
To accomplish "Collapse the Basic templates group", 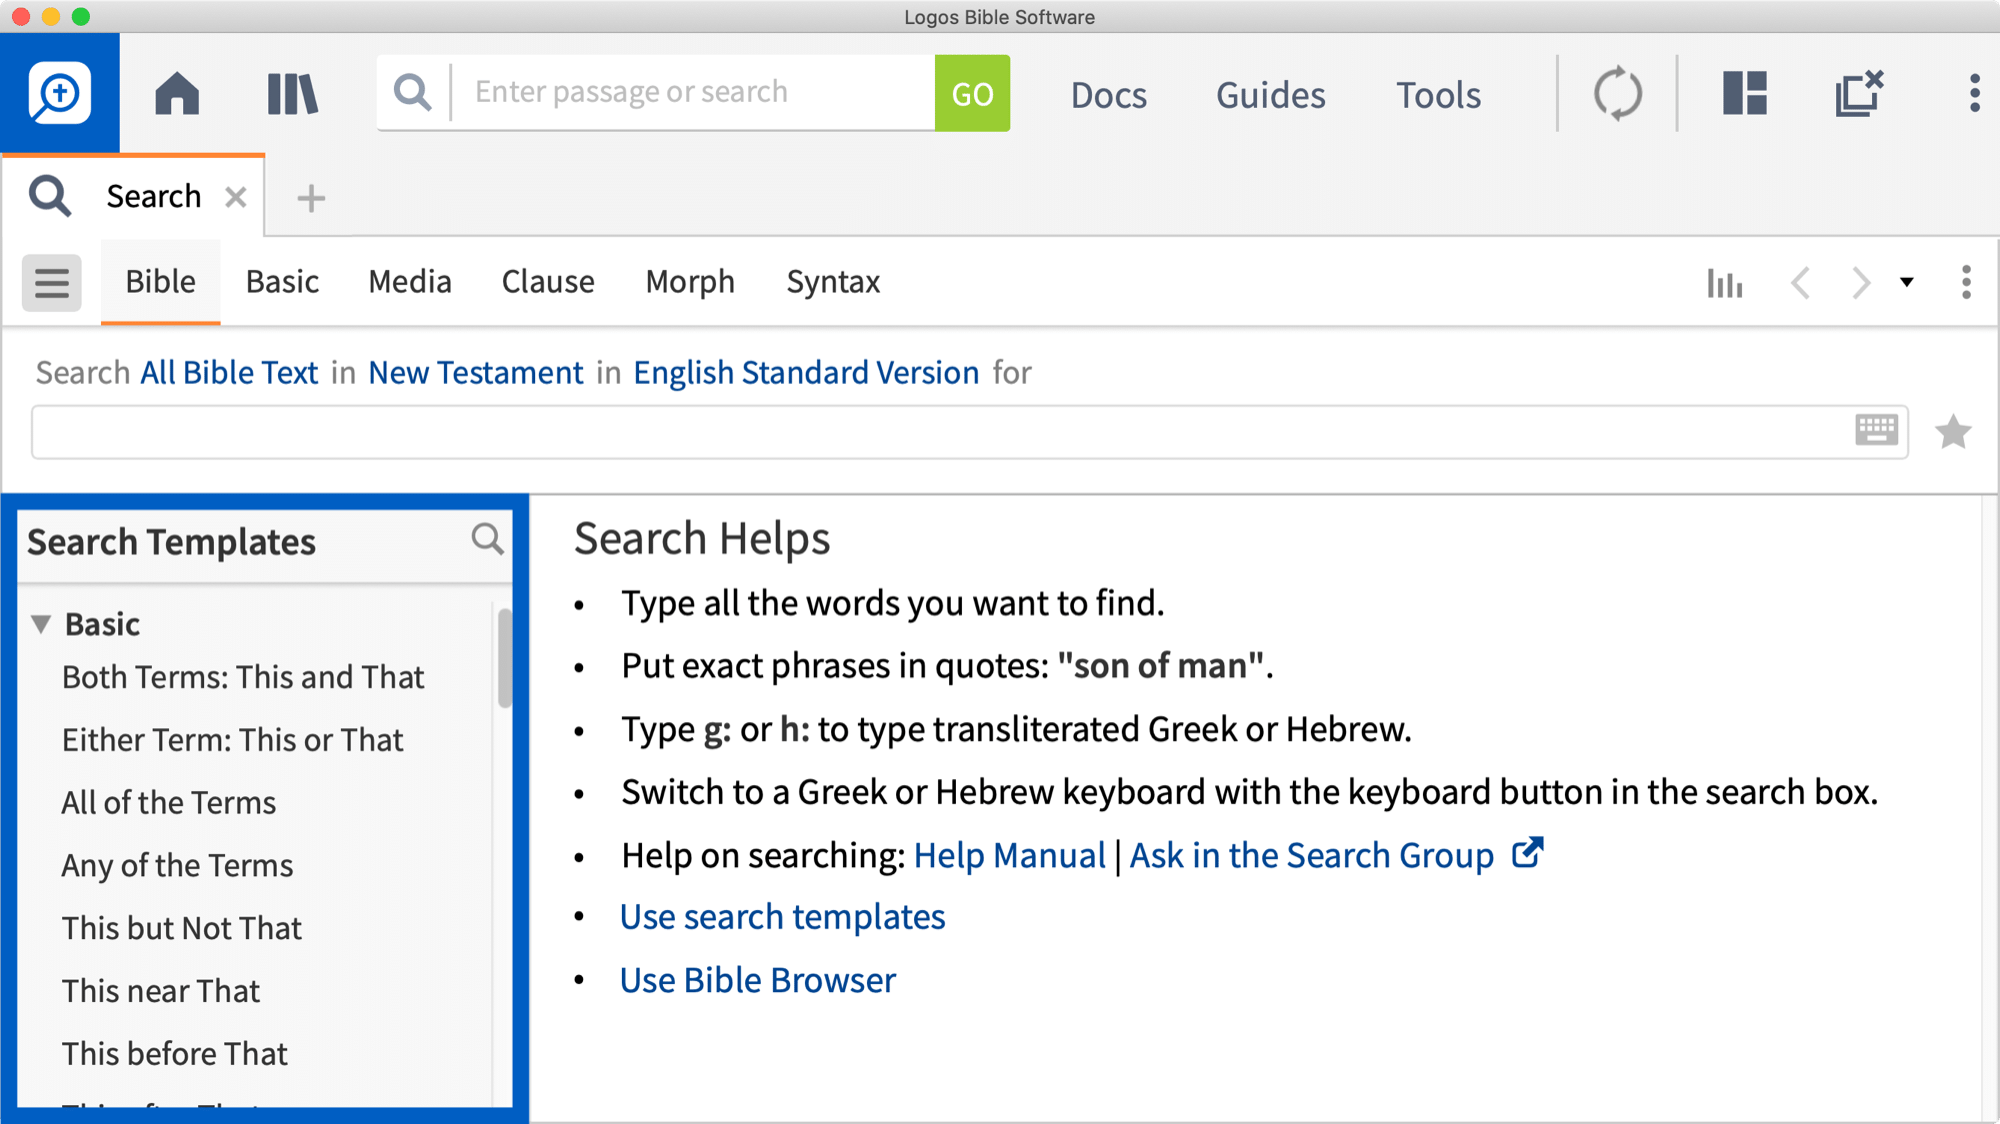I will point(41,624).
